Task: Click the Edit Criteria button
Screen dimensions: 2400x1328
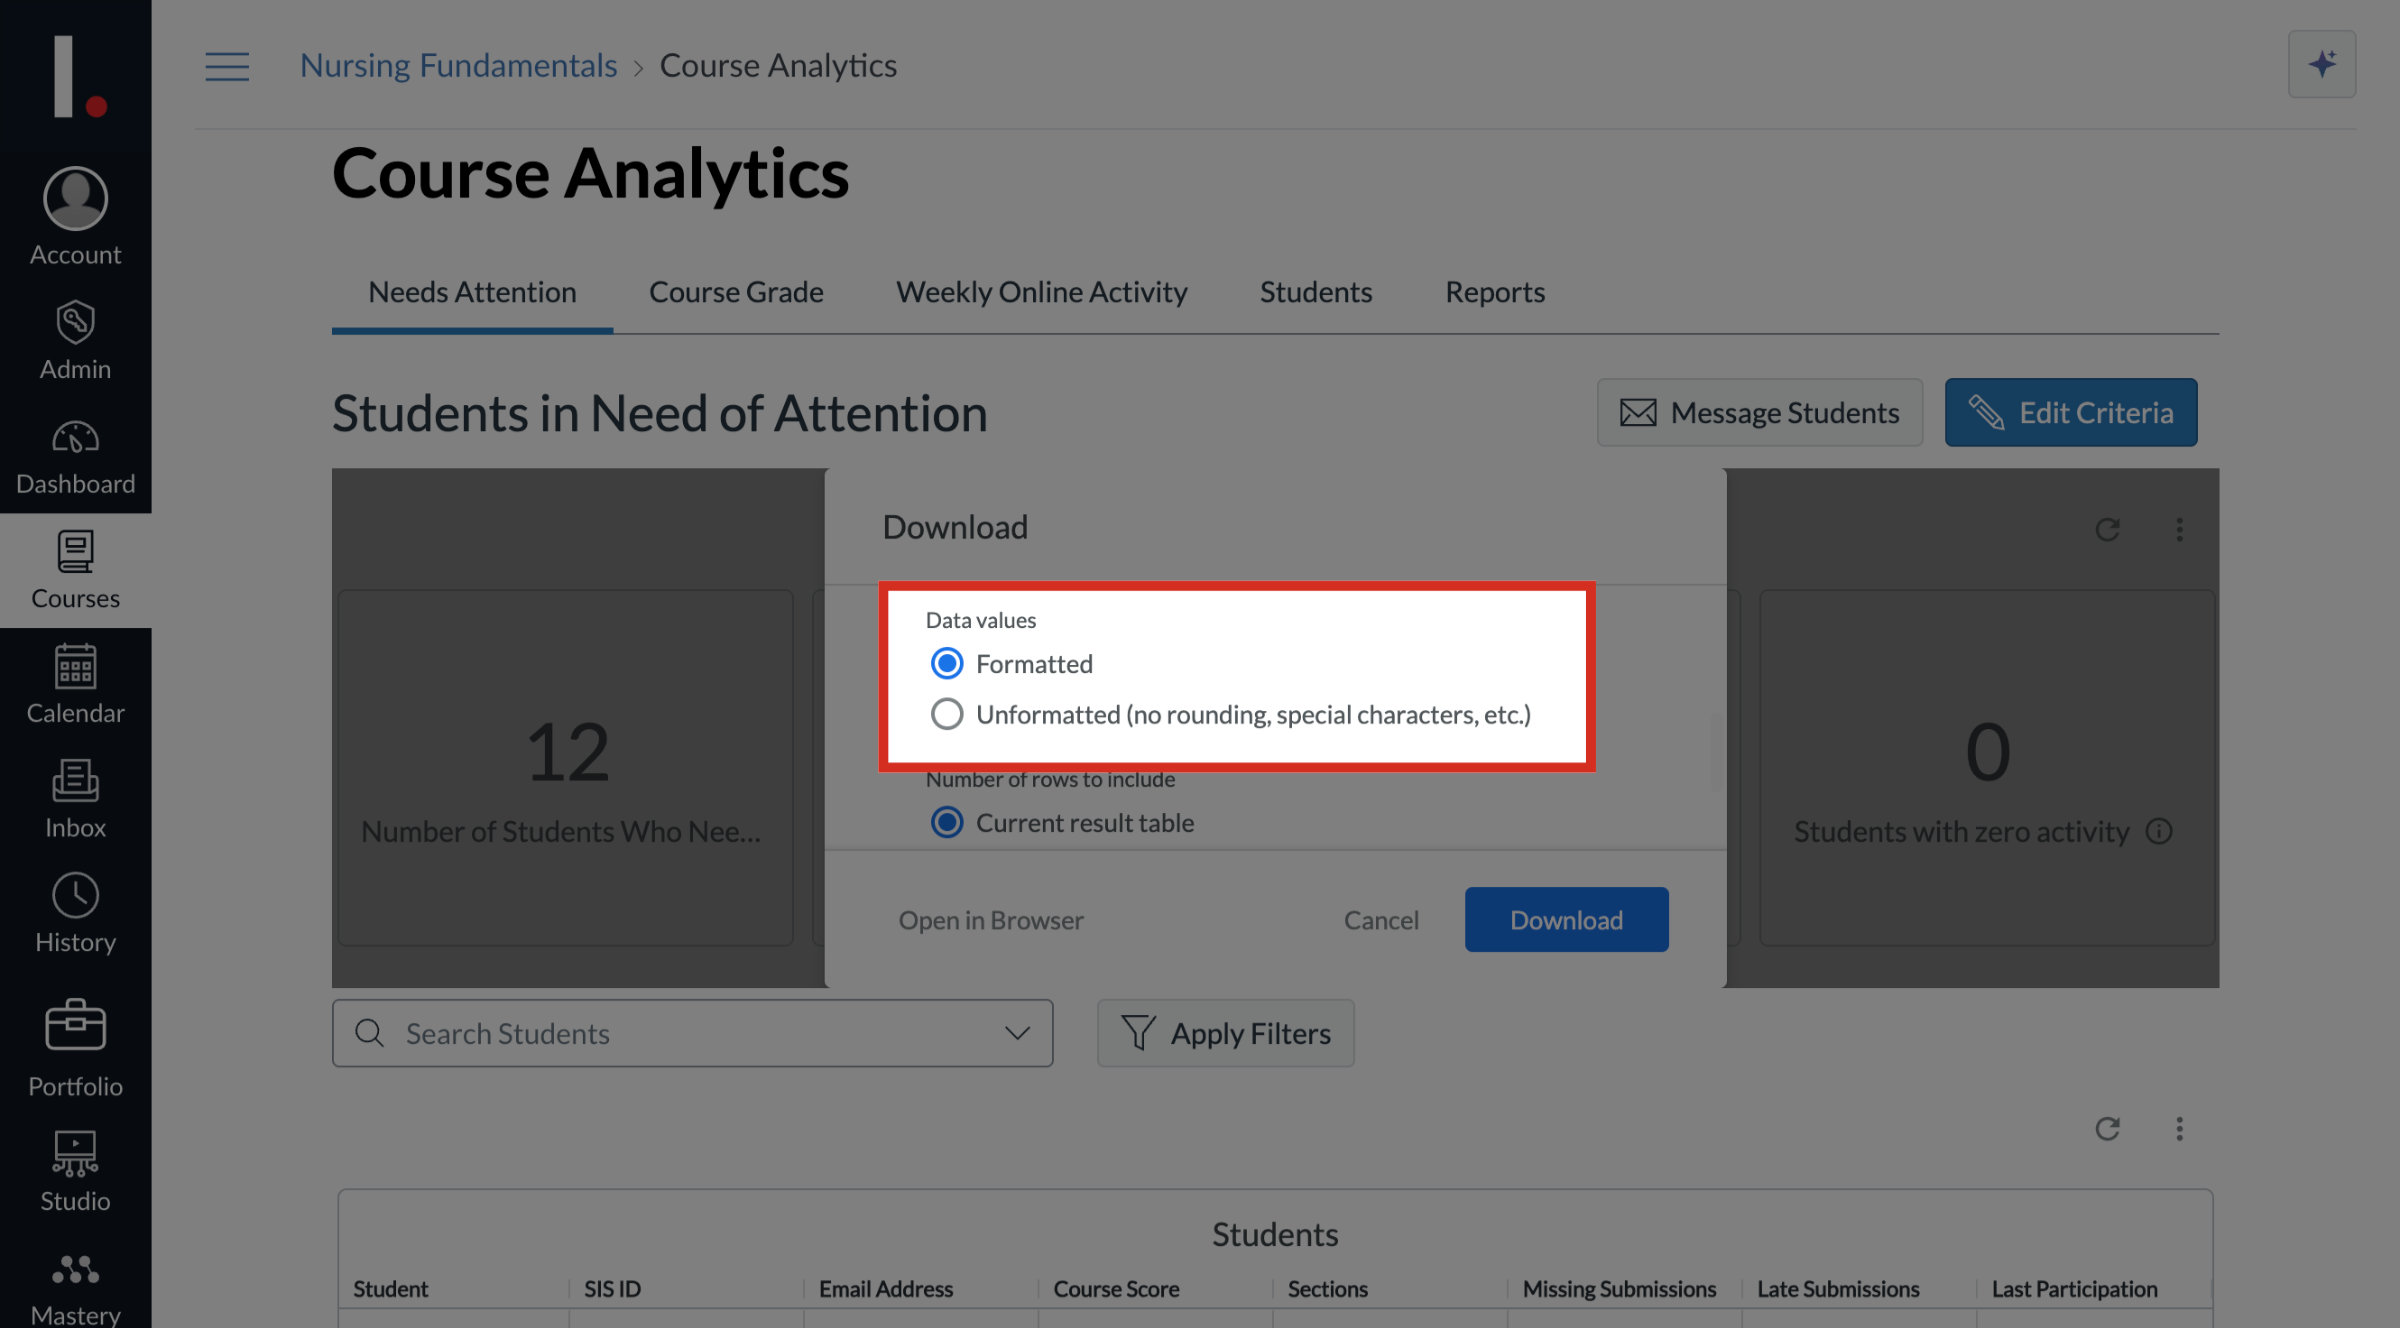Action: pyautogui.click(x=2070, y=412)
